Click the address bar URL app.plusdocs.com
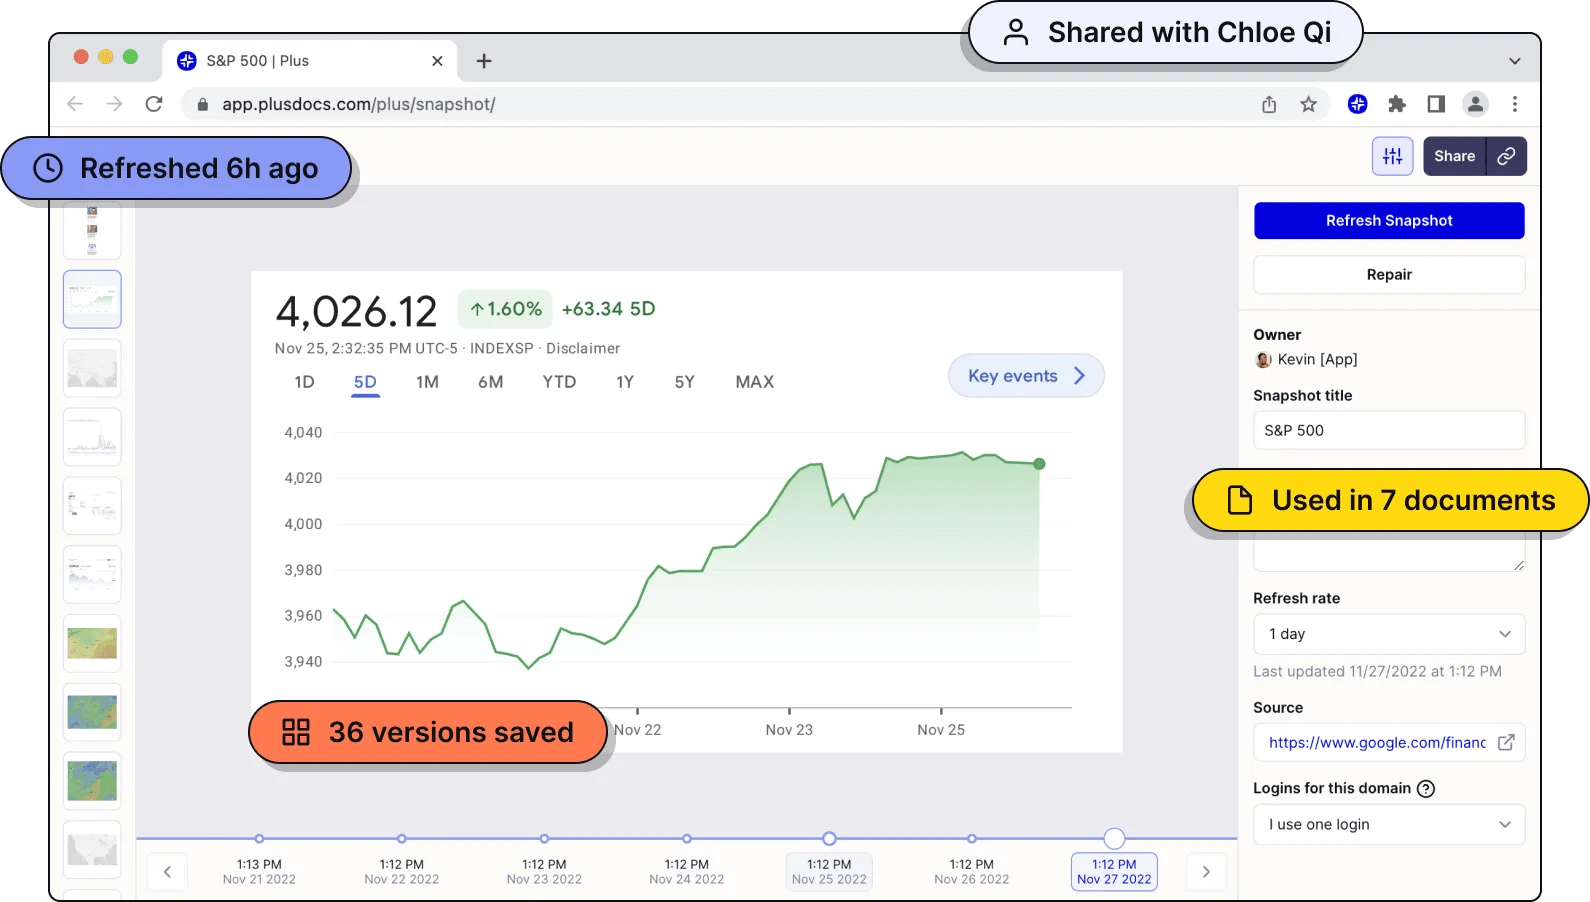 click(358, 104)
